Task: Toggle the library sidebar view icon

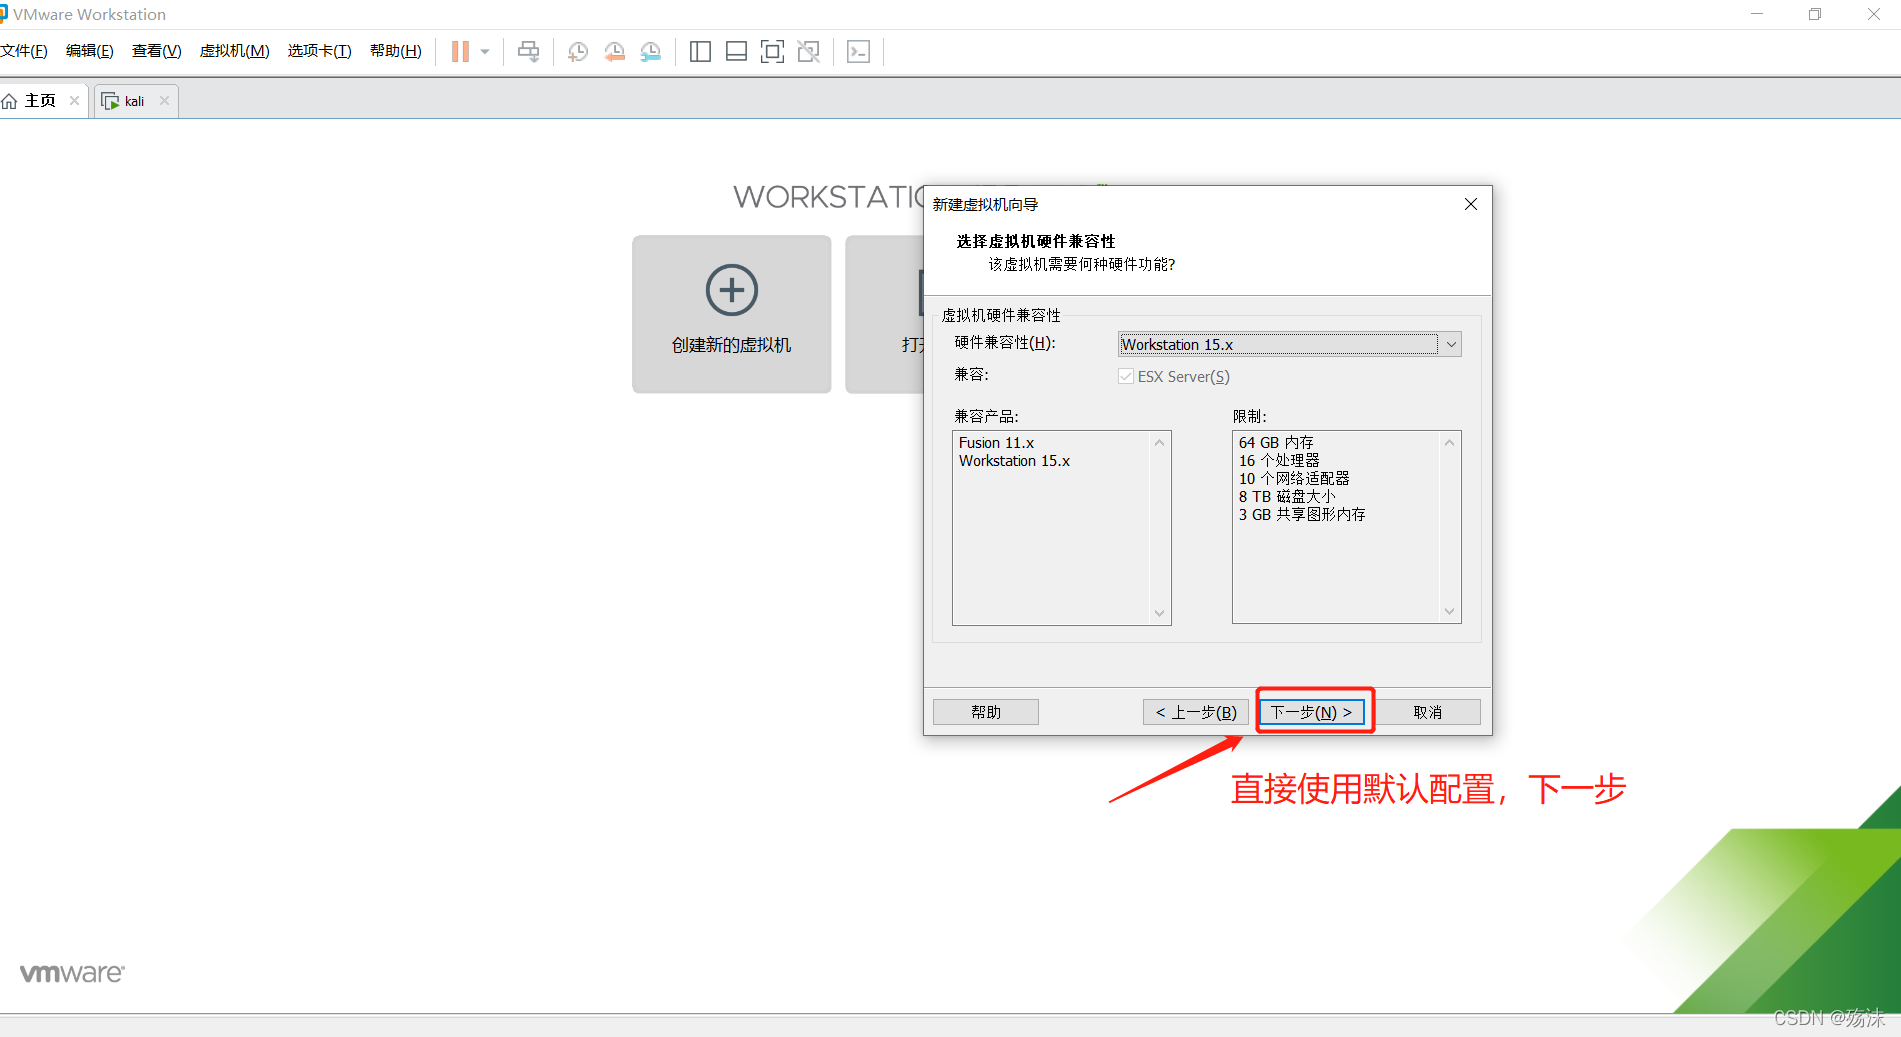Action: pyautogui.click(x=700, y=52)
